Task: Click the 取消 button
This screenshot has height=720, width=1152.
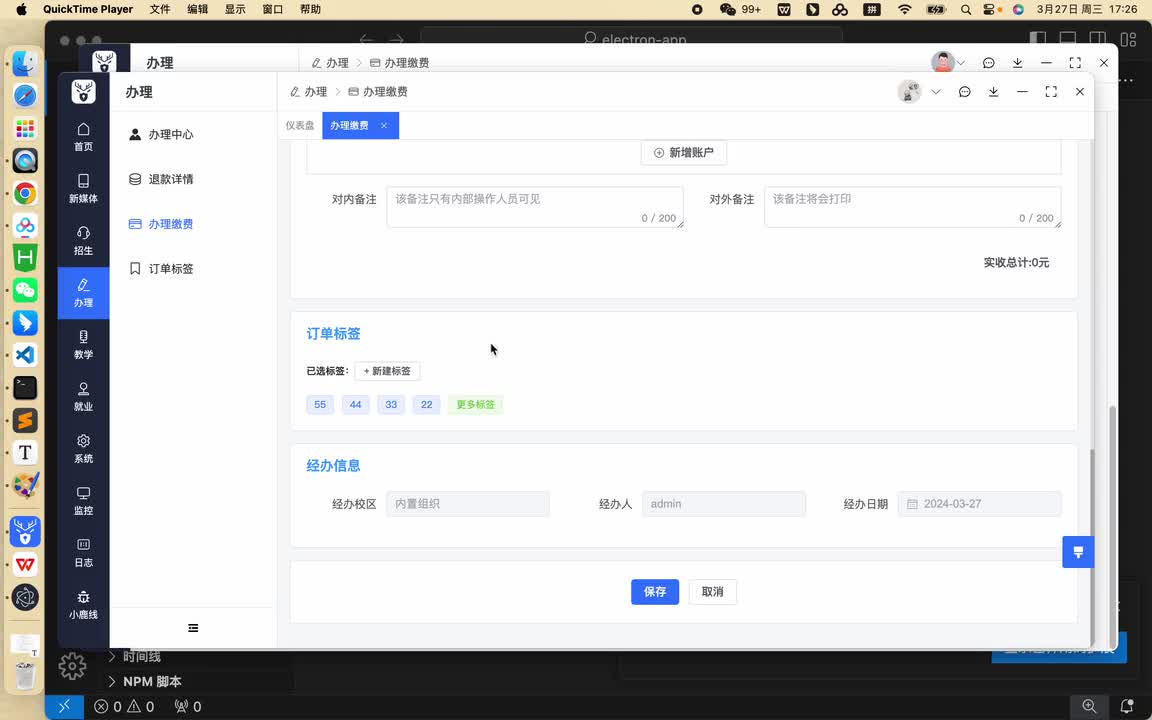Action: (x=713, y=592)
